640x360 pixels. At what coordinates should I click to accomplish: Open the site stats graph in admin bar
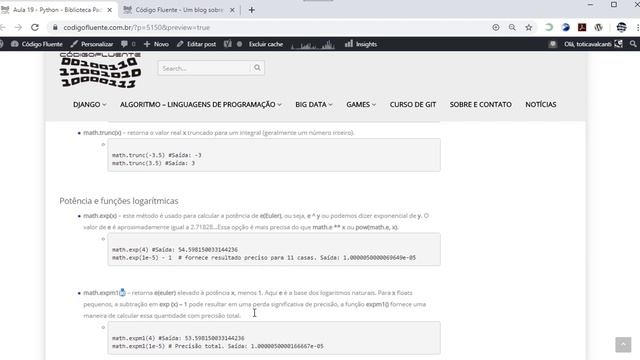click(313, 44)
